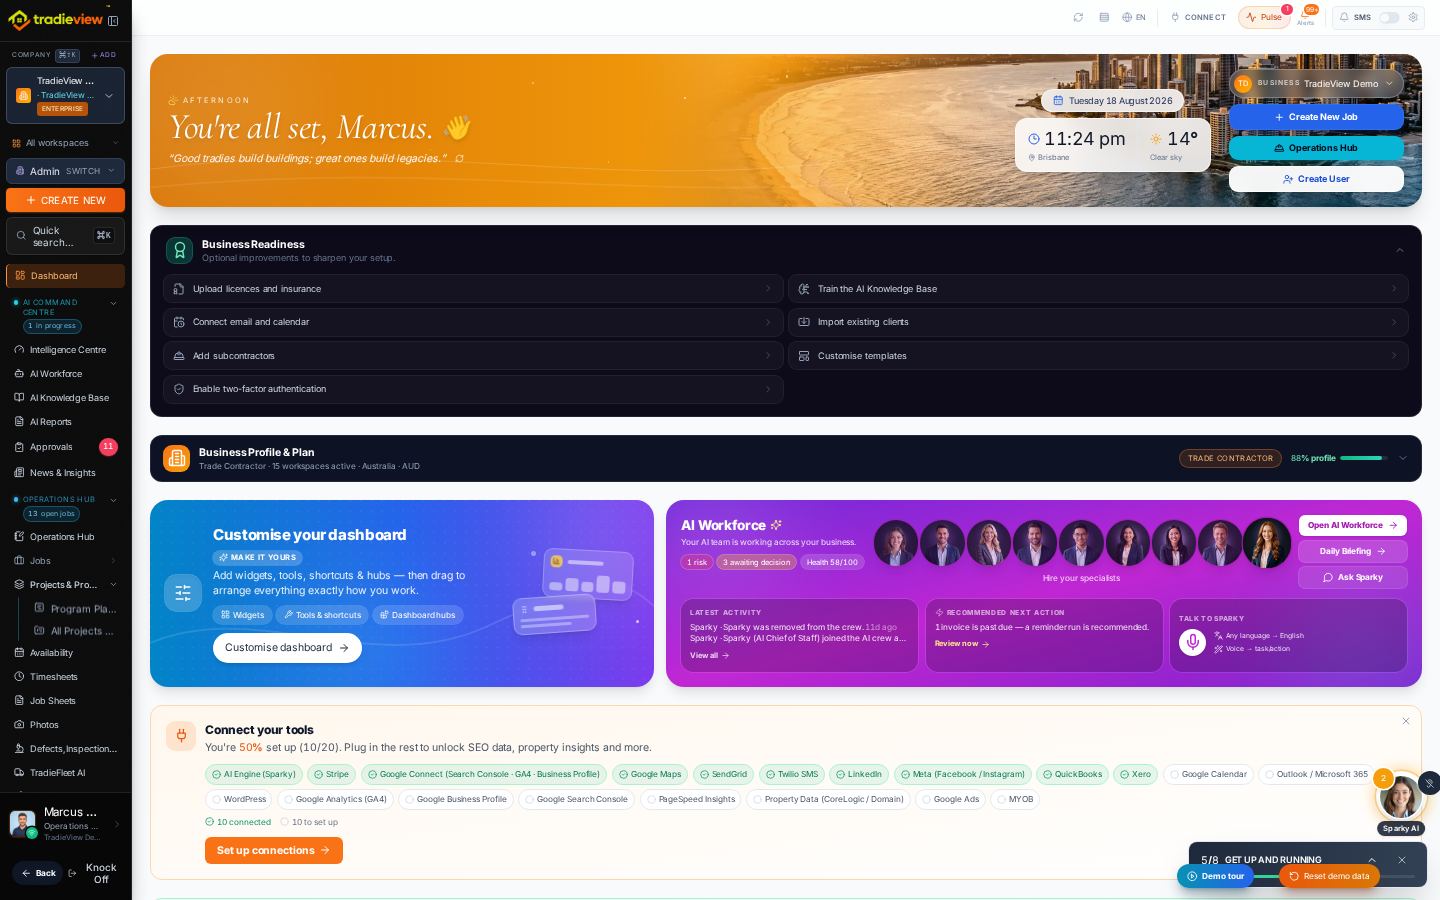This screenshot has height=900, width=1440.
Task: Open Train the AI Knowledge Base
Action: (x=1098, y=289)
